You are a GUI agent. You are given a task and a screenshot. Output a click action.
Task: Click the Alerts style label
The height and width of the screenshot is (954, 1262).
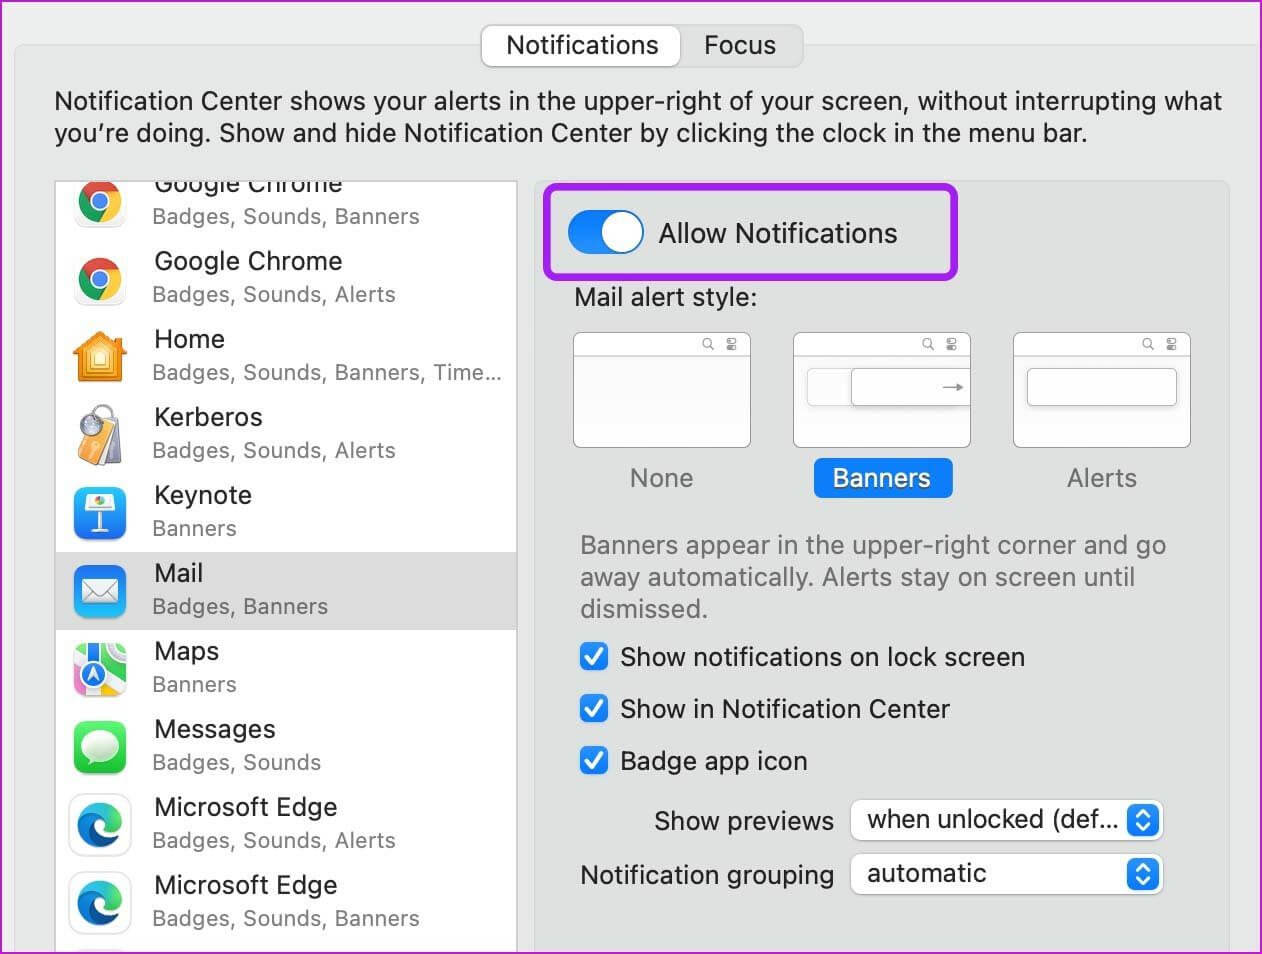1102,478
